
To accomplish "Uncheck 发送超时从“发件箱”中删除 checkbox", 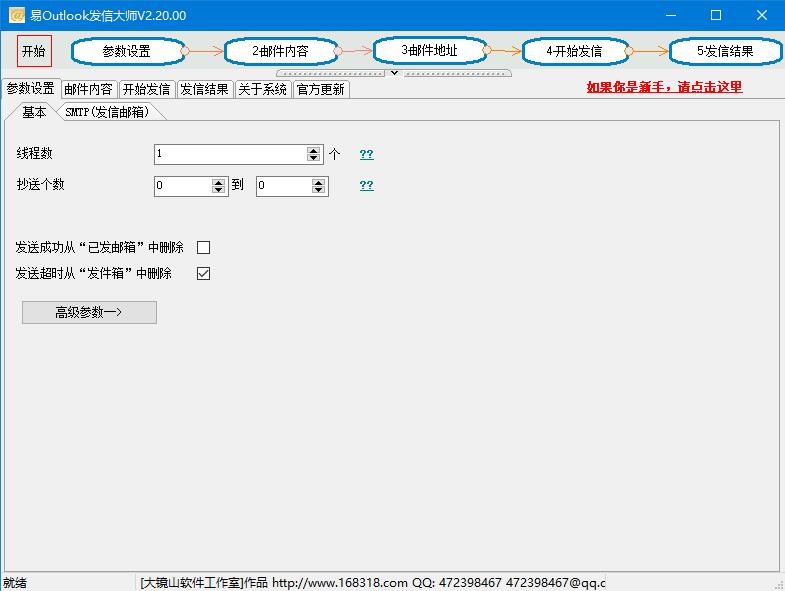I will pos(204,273).
